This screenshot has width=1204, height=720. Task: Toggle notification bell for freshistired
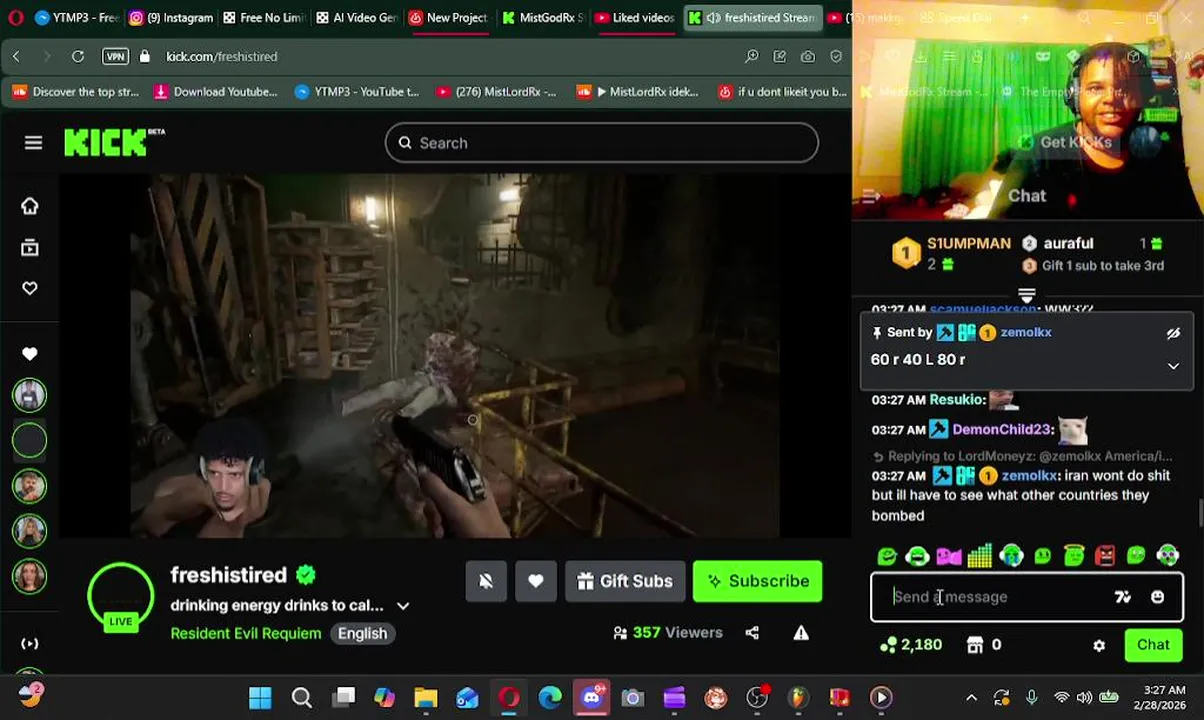(x=486, y=581)
